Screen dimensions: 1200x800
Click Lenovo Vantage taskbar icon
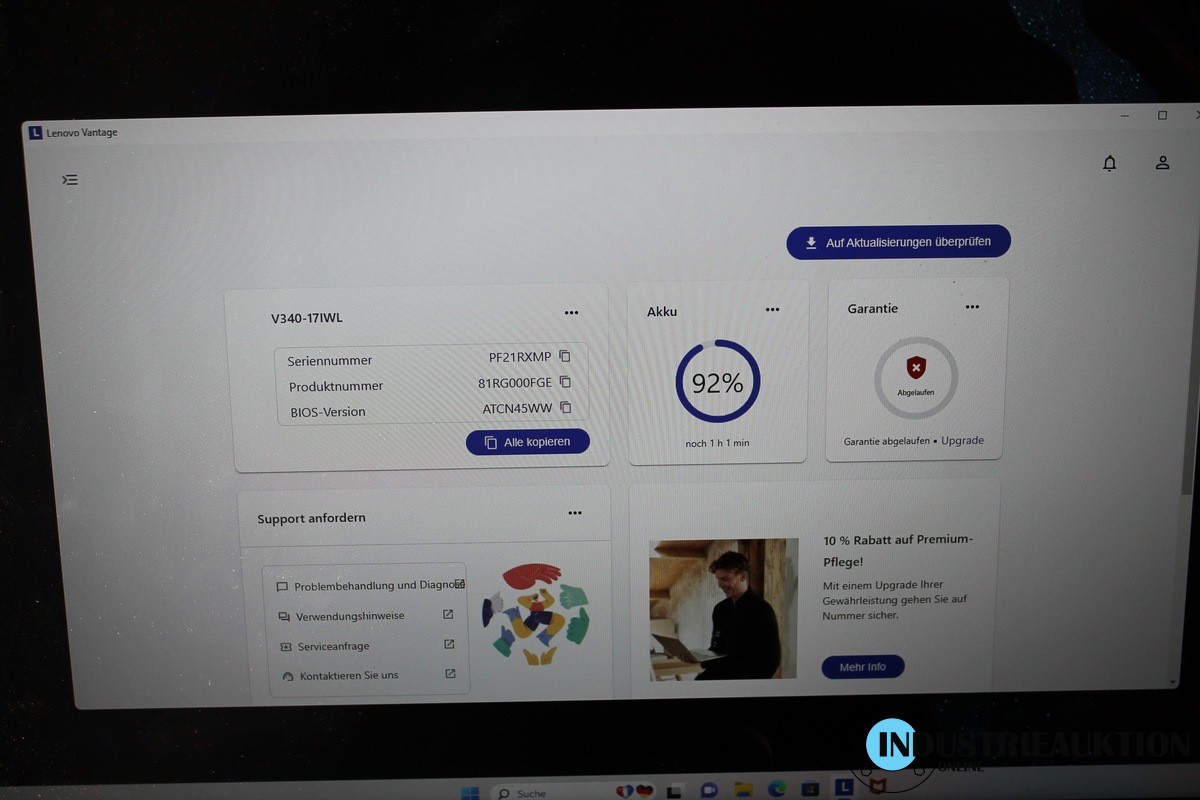click(x=844, y=787)
